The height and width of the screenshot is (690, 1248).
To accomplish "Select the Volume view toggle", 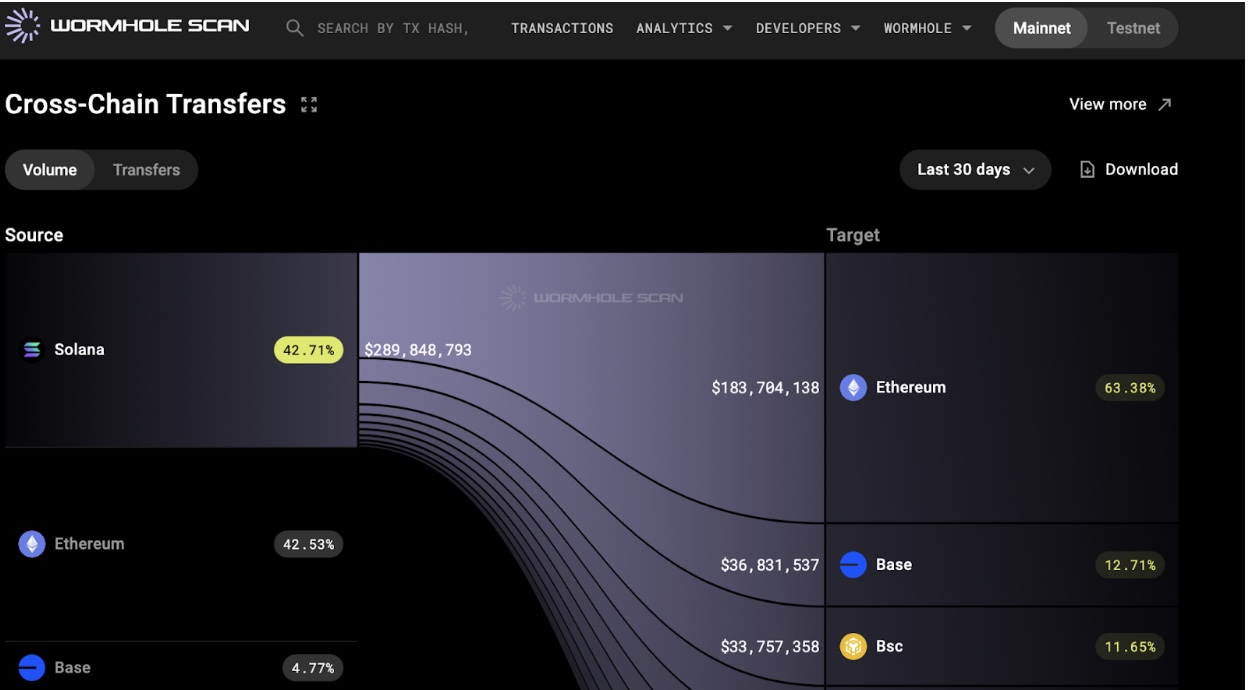I will 50,170.
